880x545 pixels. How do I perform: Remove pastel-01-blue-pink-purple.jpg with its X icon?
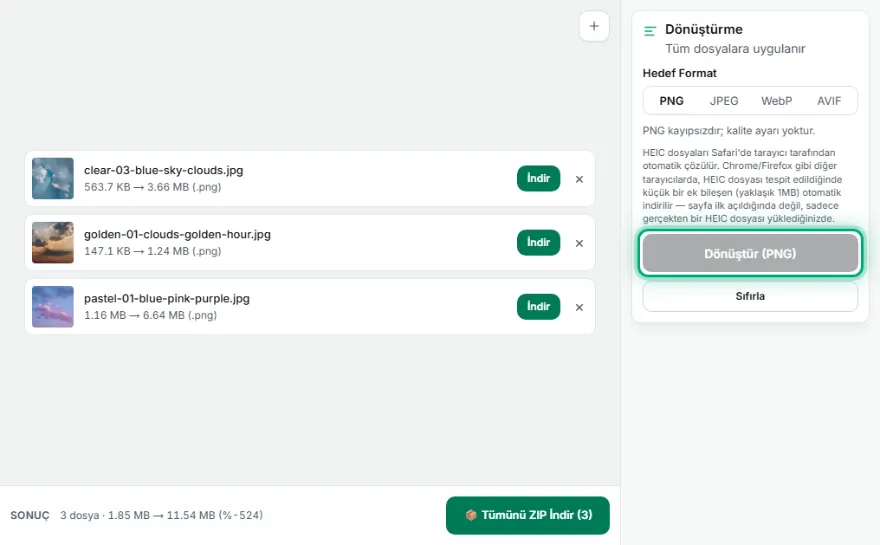click(579, 307)
